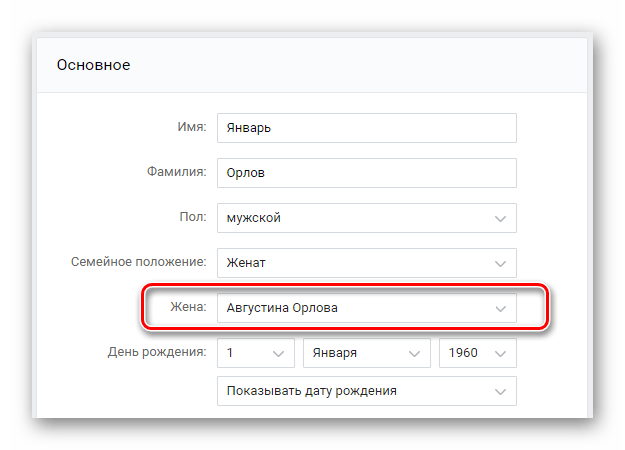The width and height of the screenshot is (625, 450).
Task: Open the birth year dropdown 1960
Action: point(478,353)
